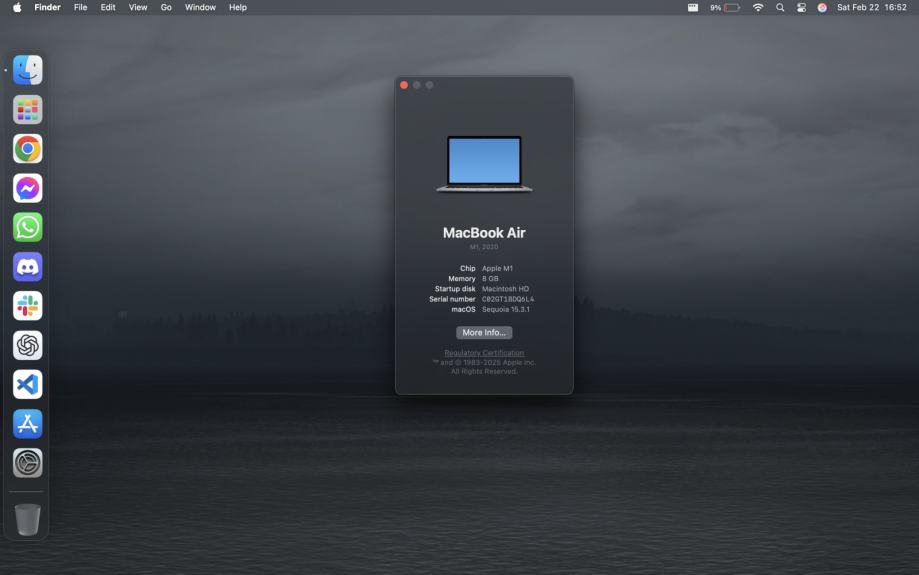Open the ChatGPT app icon
The width and height of the screenshot is (919, 575).
(x=28, y=345)
